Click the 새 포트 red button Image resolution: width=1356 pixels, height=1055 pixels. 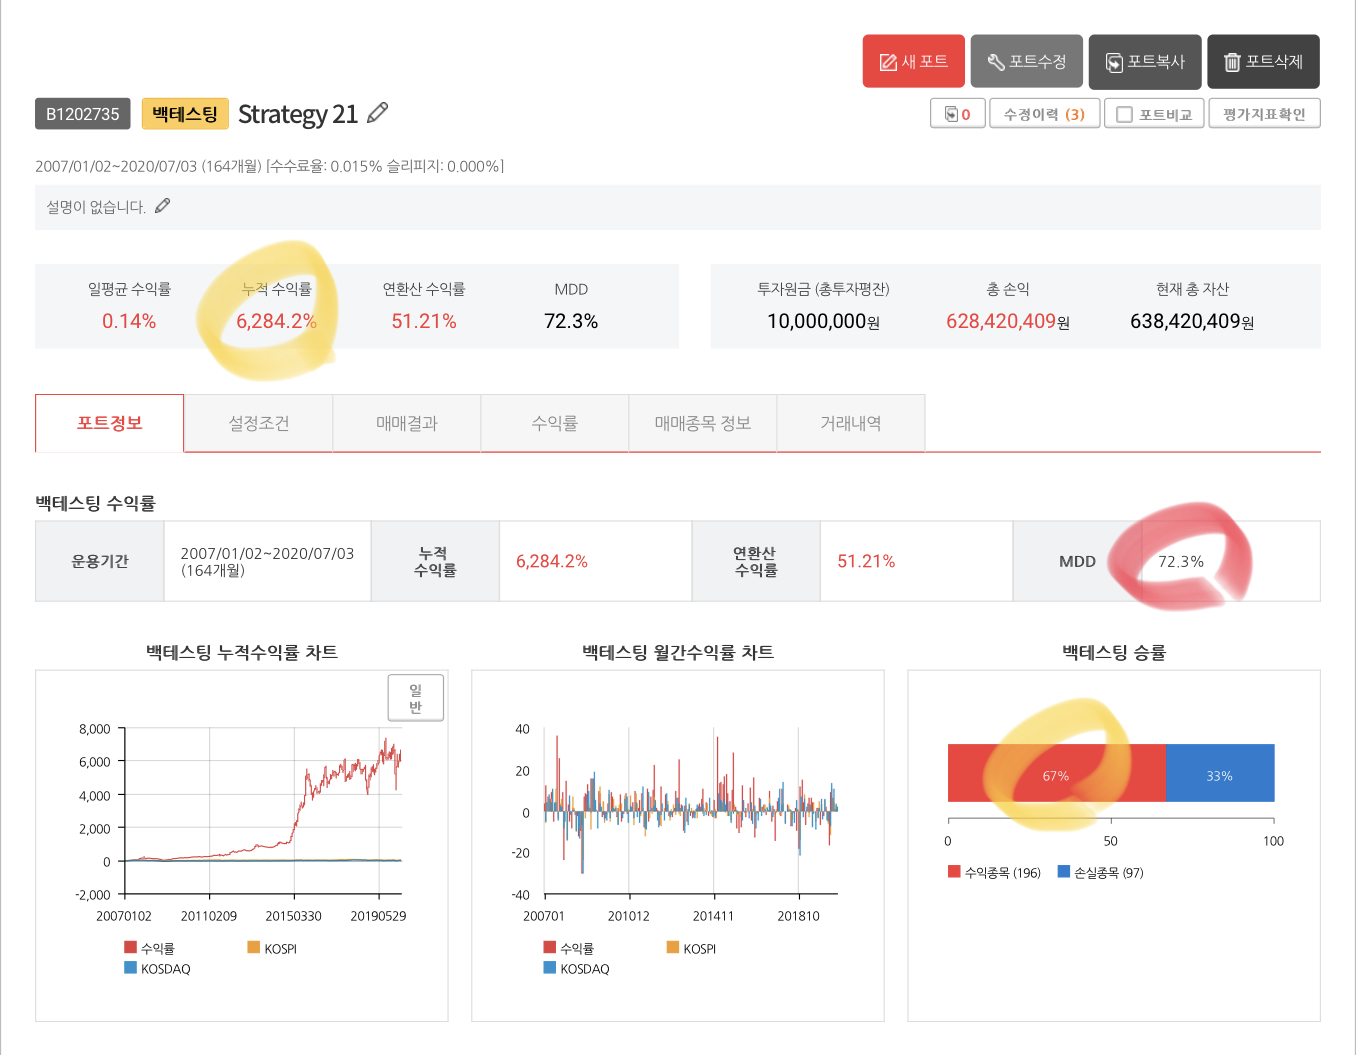point(913,61)
